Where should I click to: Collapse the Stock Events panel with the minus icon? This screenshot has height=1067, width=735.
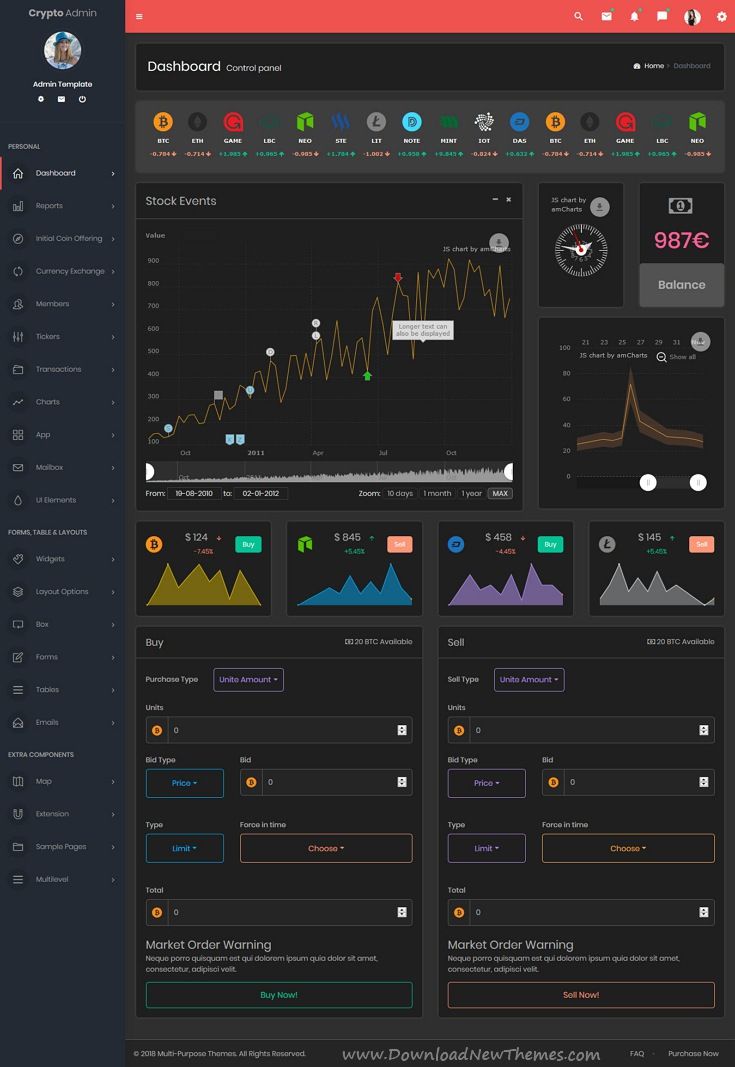click(495, 199)
